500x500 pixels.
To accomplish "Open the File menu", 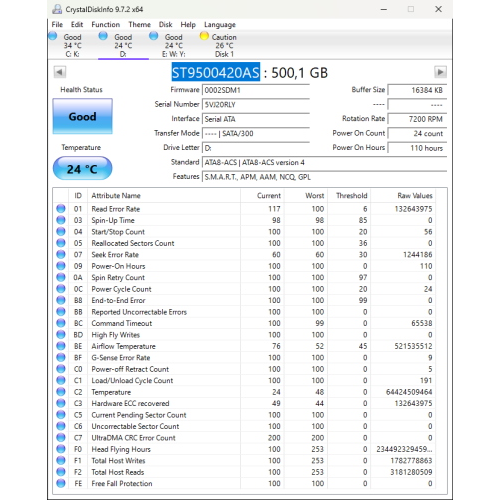I will point(57,25).
